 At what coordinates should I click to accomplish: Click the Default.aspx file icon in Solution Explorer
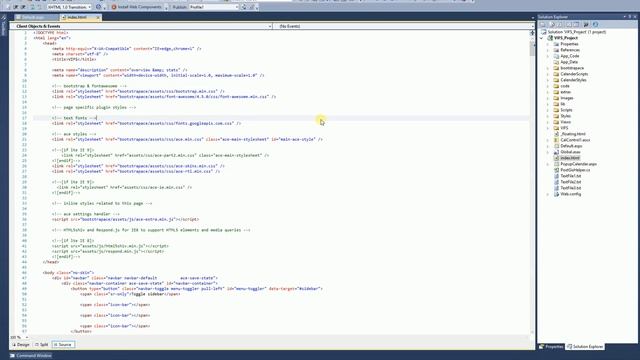coord(556,146)
